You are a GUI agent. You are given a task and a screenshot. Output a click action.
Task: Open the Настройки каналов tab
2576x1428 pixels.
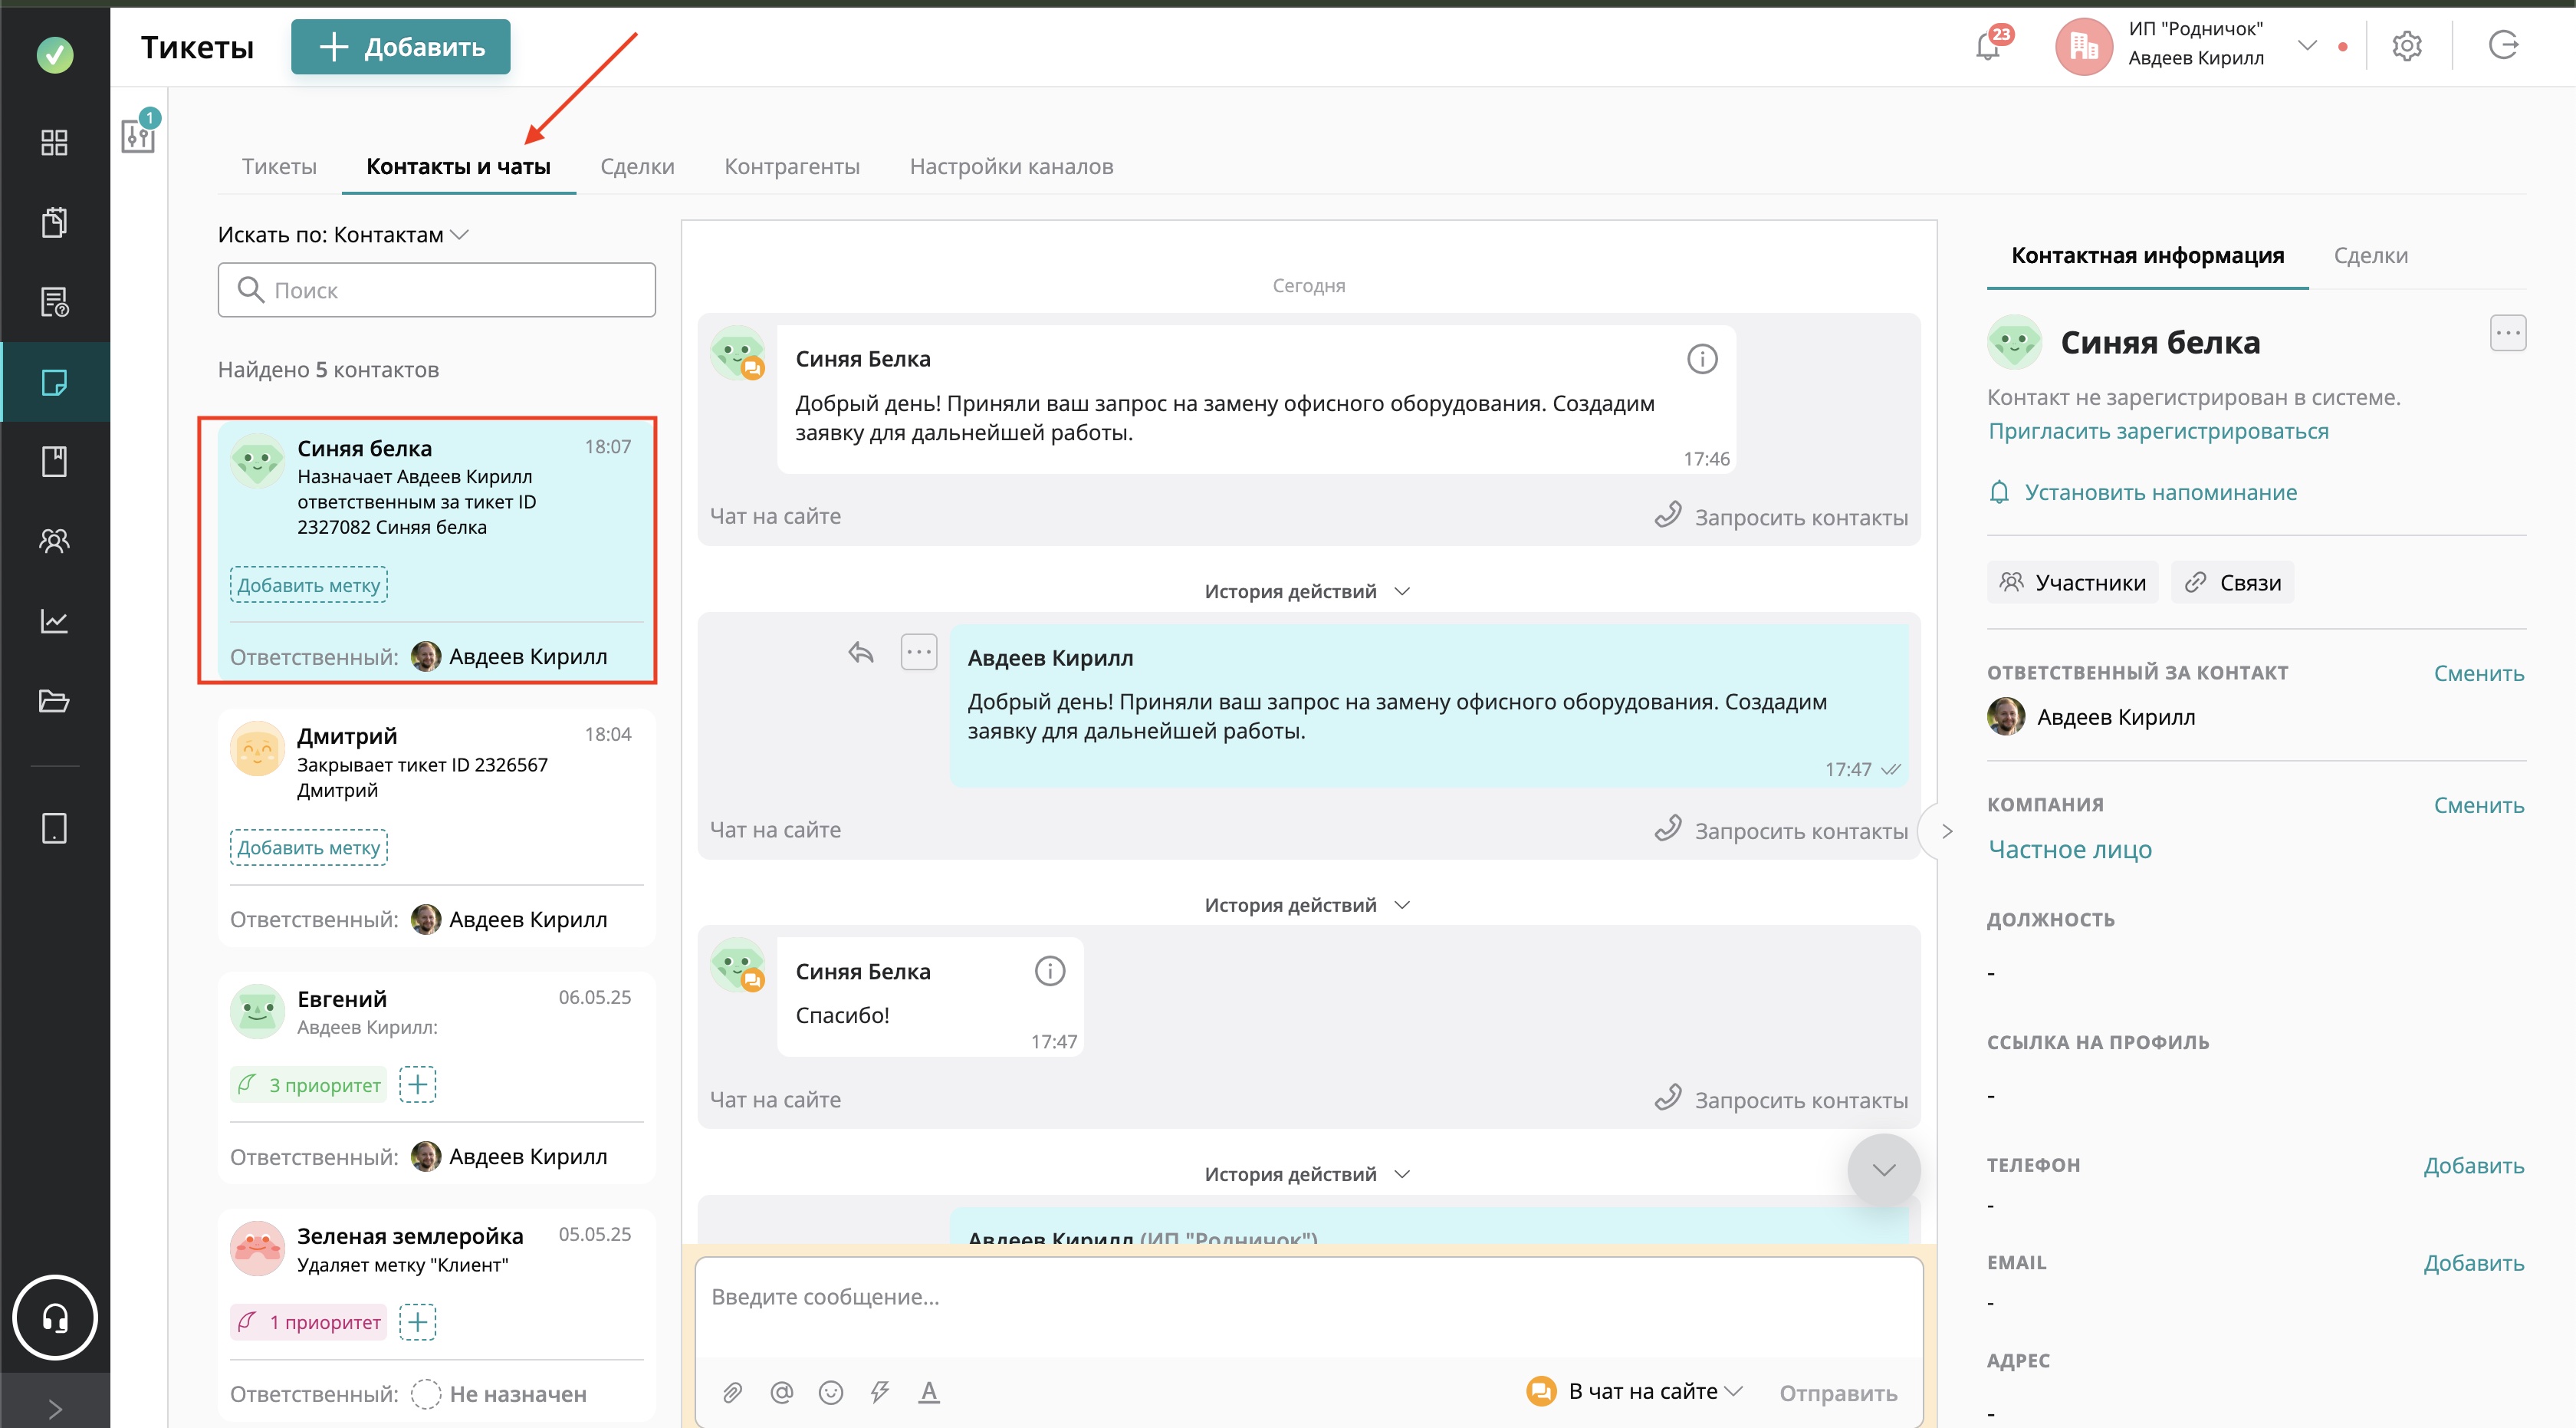(1011, 166)
